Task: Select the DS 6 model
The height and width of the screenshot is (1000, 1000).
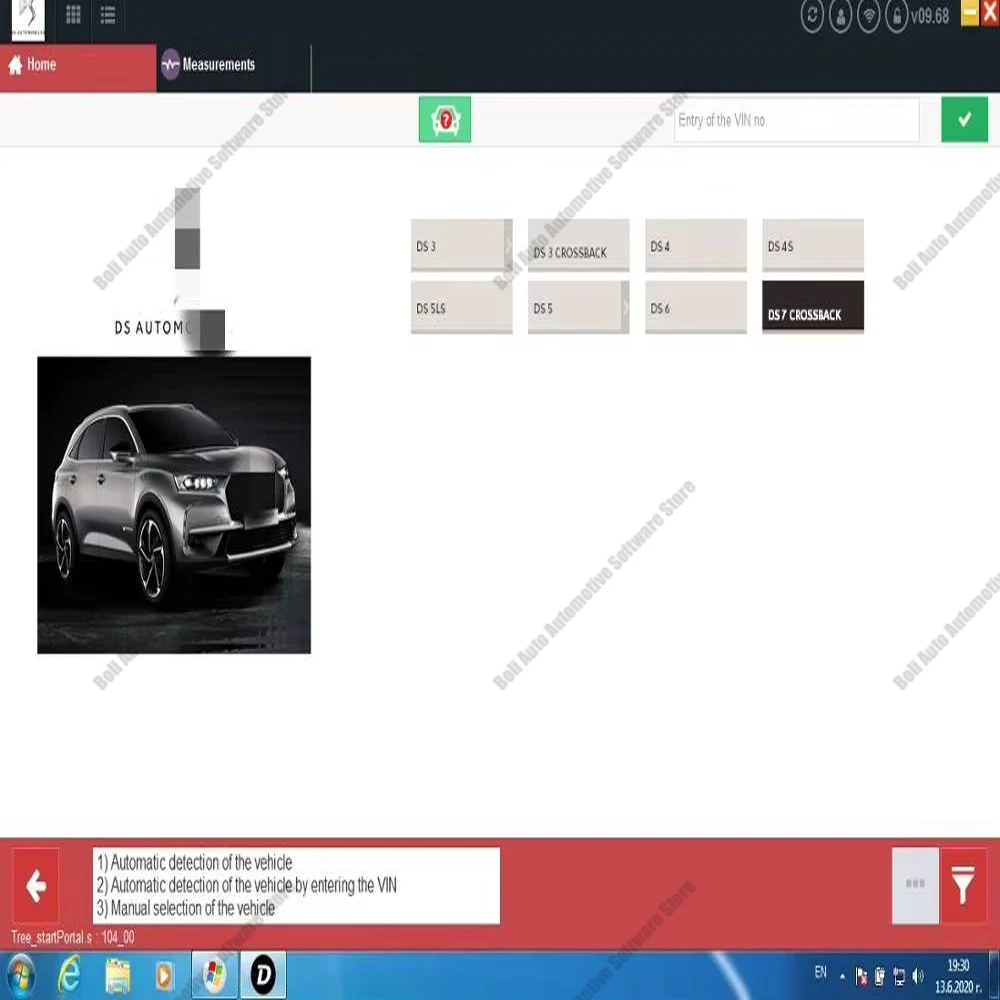Action: (696, 307)
